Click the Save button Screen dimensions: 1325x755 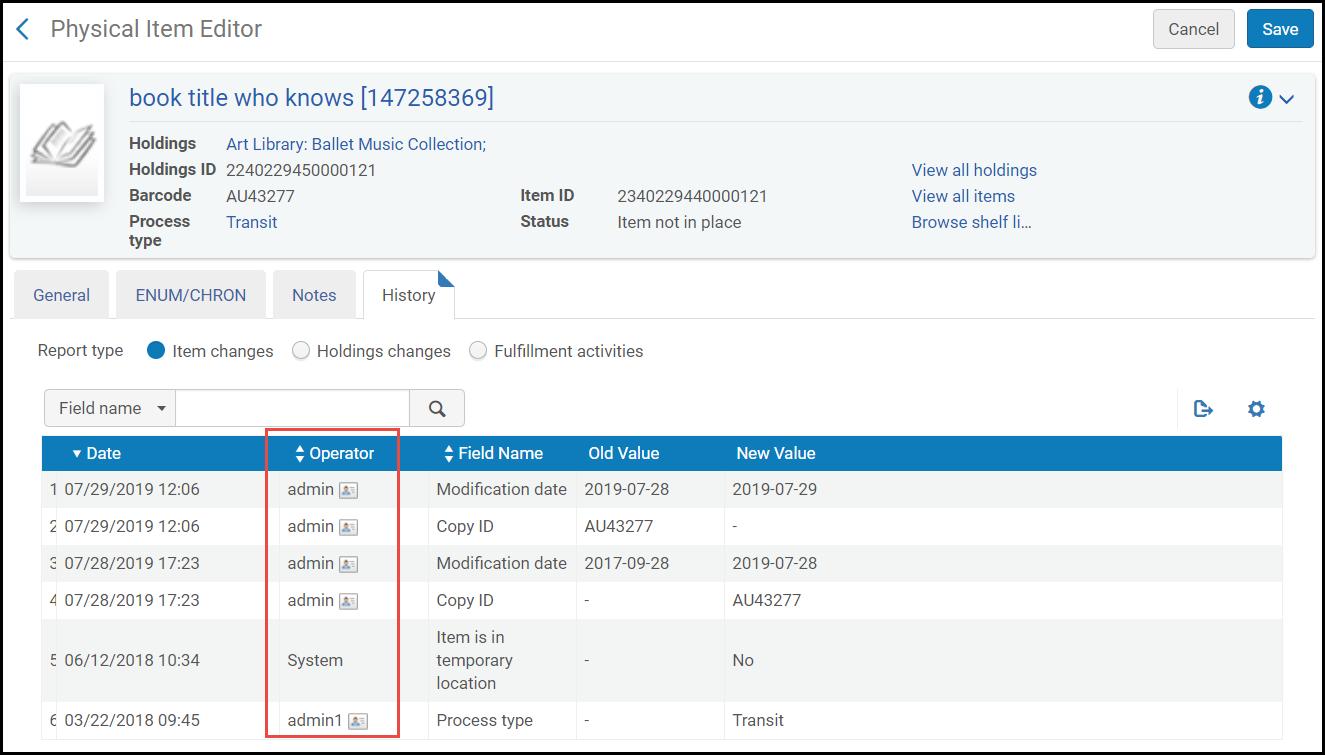point(1279,29)
